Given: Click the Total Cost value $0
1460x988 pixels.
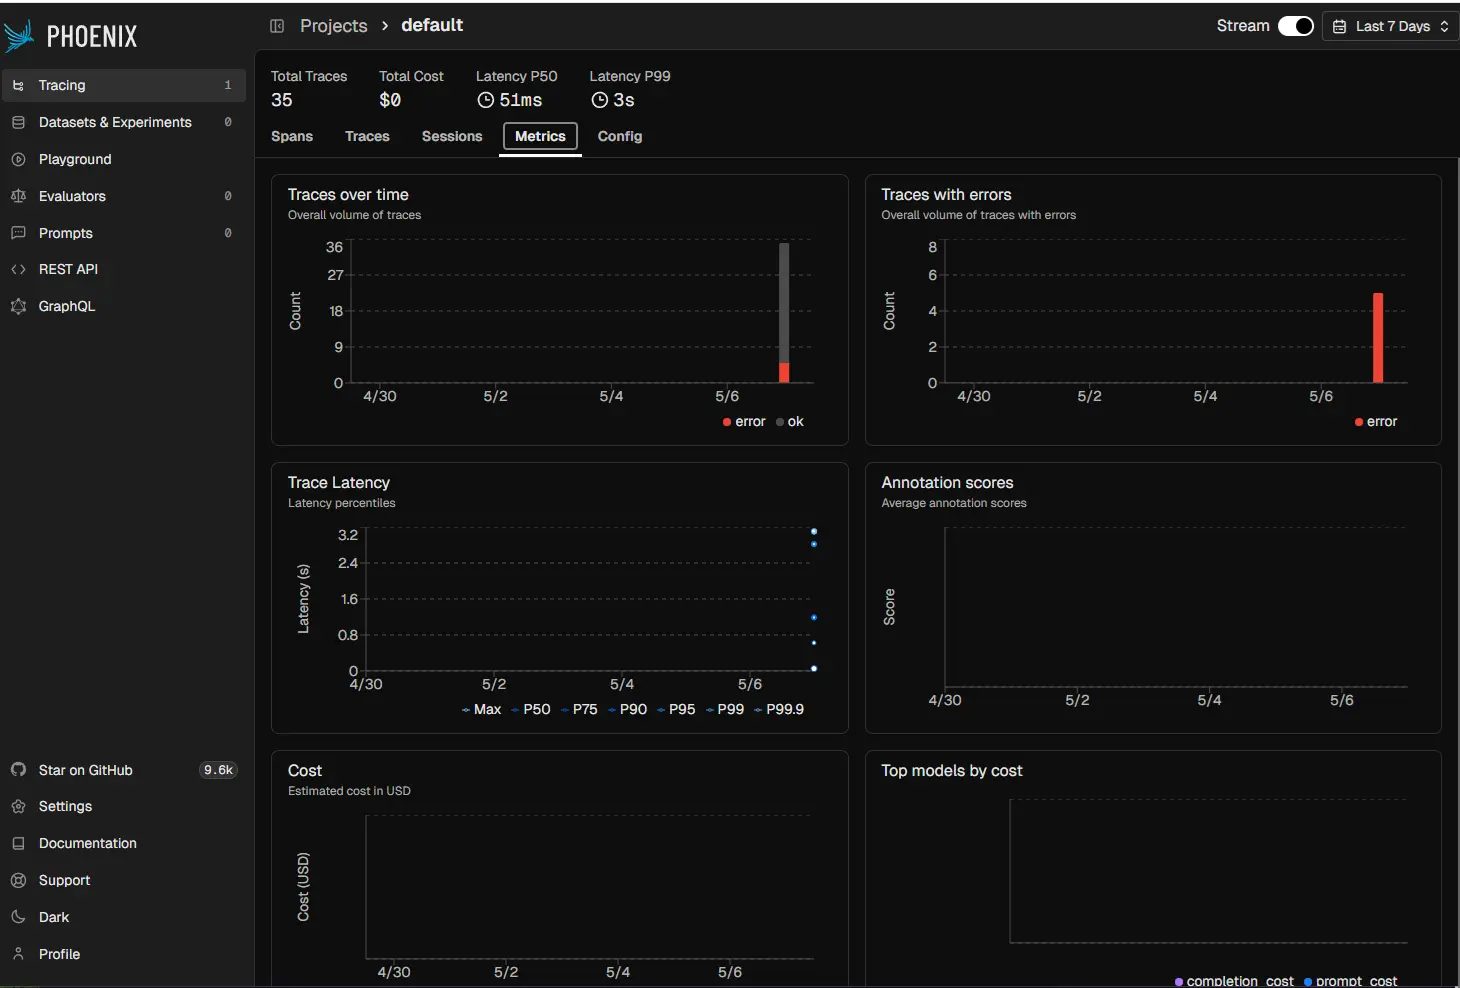Looking at the screenshot, I should [x=390, y=100].
